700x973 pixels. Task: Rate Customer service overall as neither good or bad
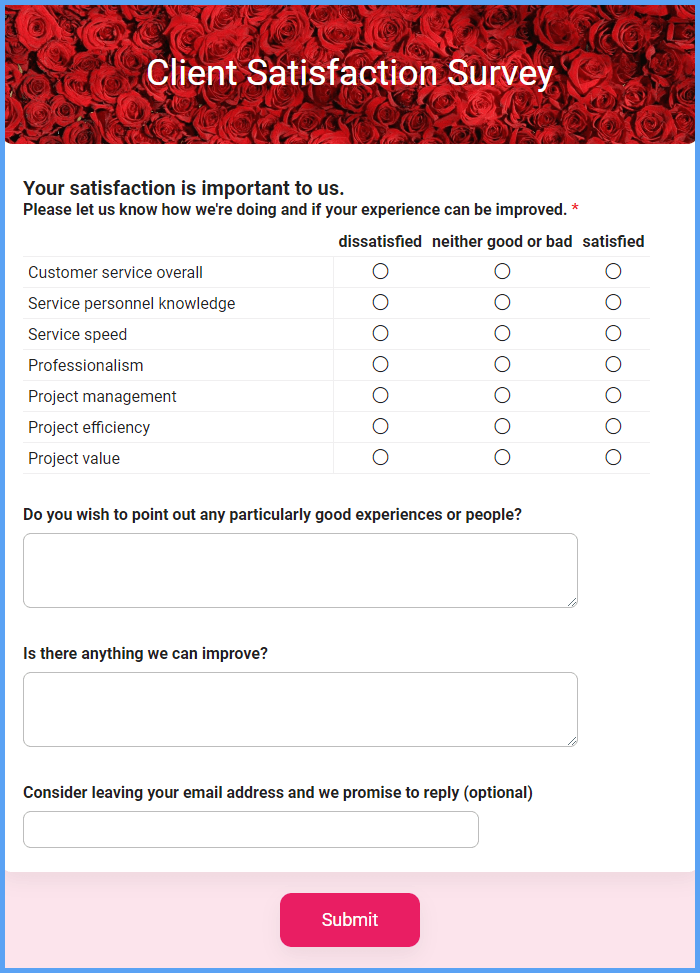[x=502, y=271]
